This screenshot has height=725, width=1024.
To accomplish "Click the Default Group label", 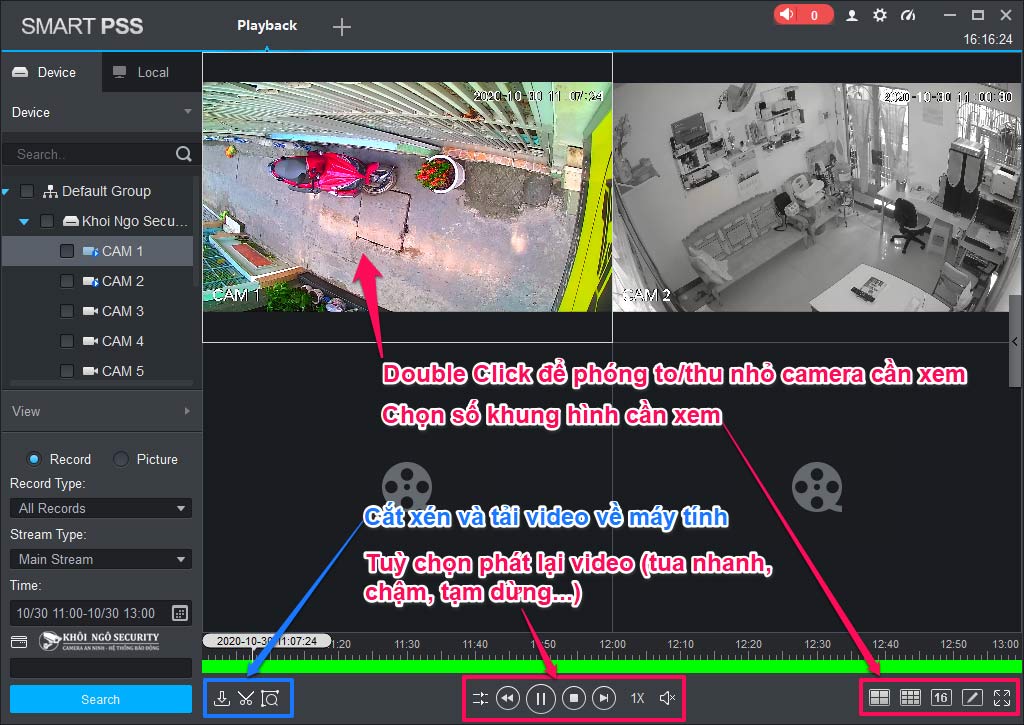I will click(x=106, y=191).
